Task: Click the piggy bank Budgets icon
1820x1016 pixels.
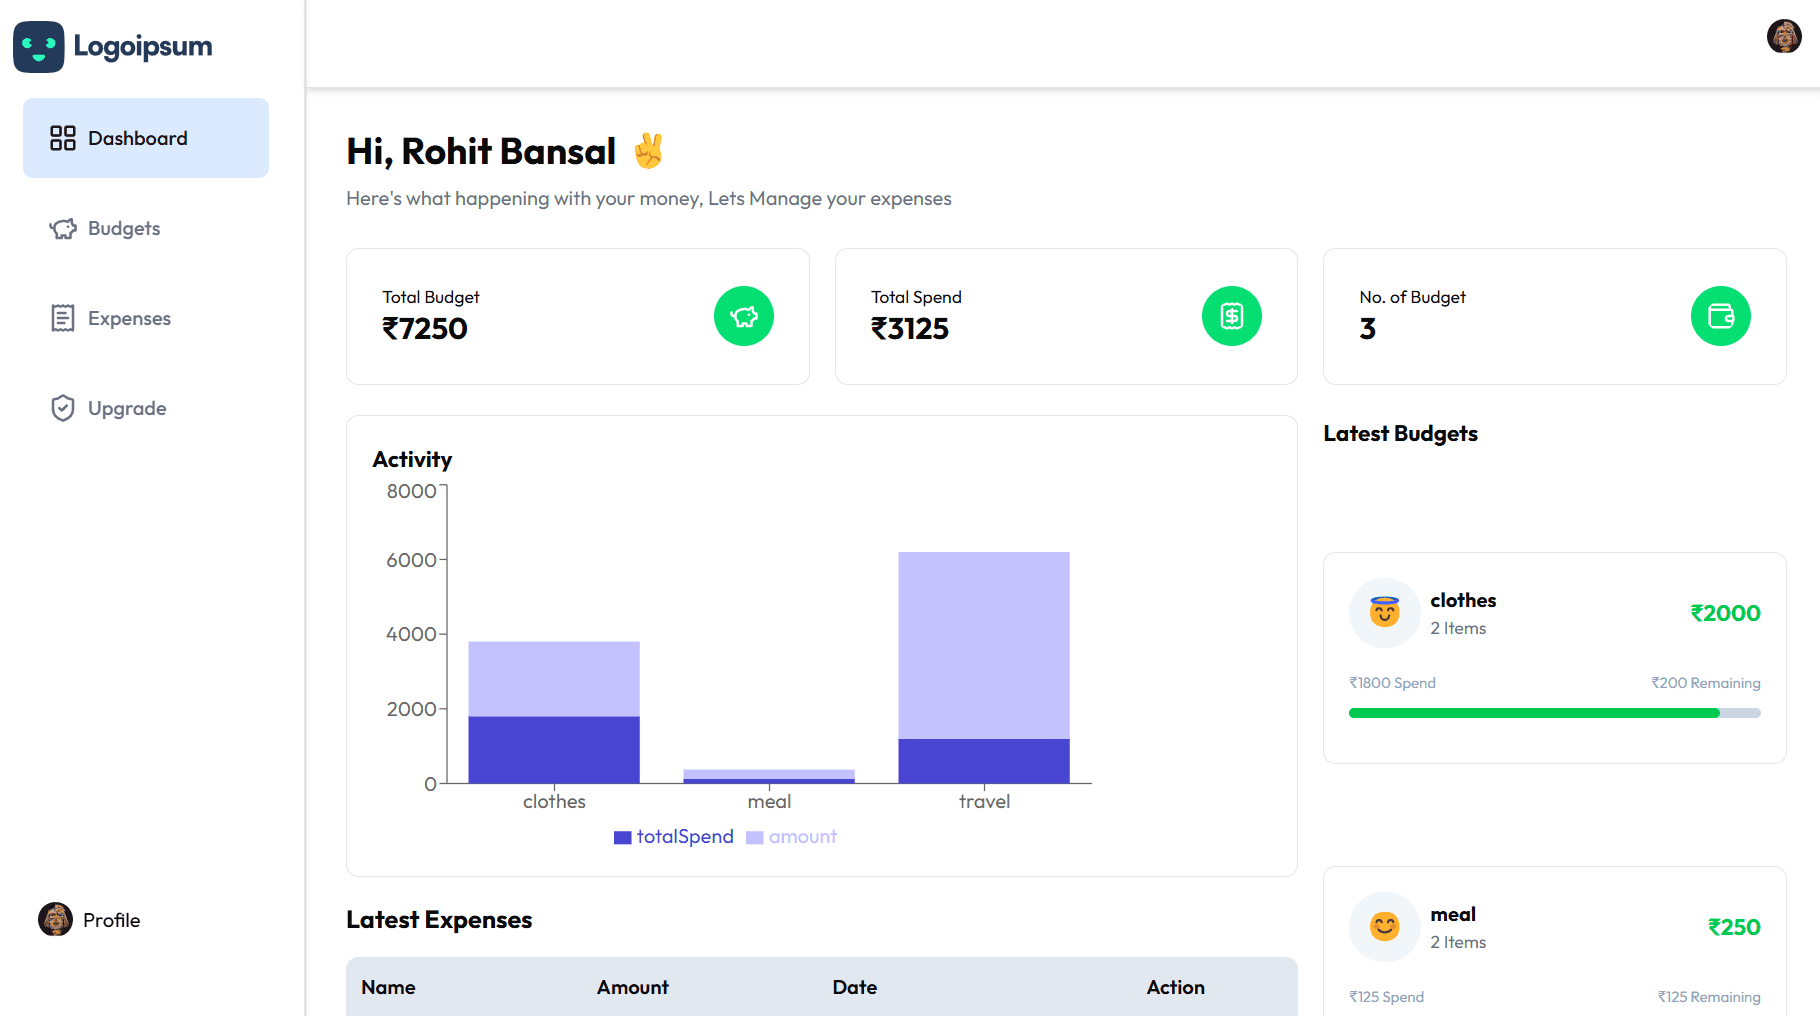Action: coord(63,229)
